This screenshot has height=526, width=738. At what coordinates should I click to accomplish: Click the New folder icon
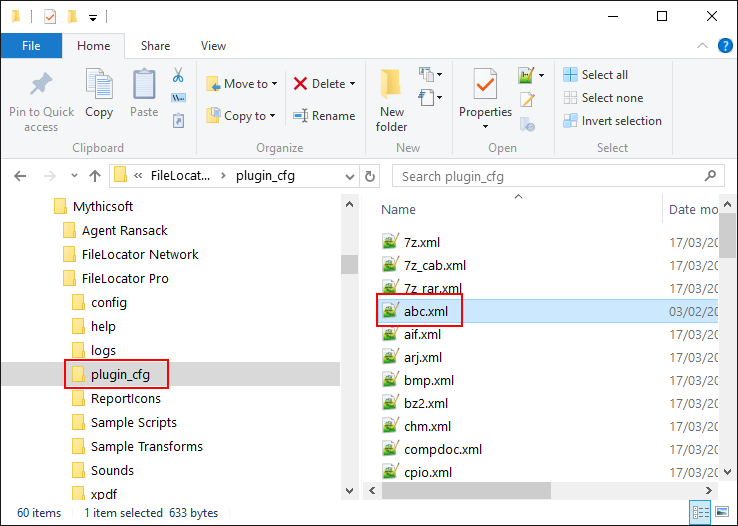pos(391,84)
